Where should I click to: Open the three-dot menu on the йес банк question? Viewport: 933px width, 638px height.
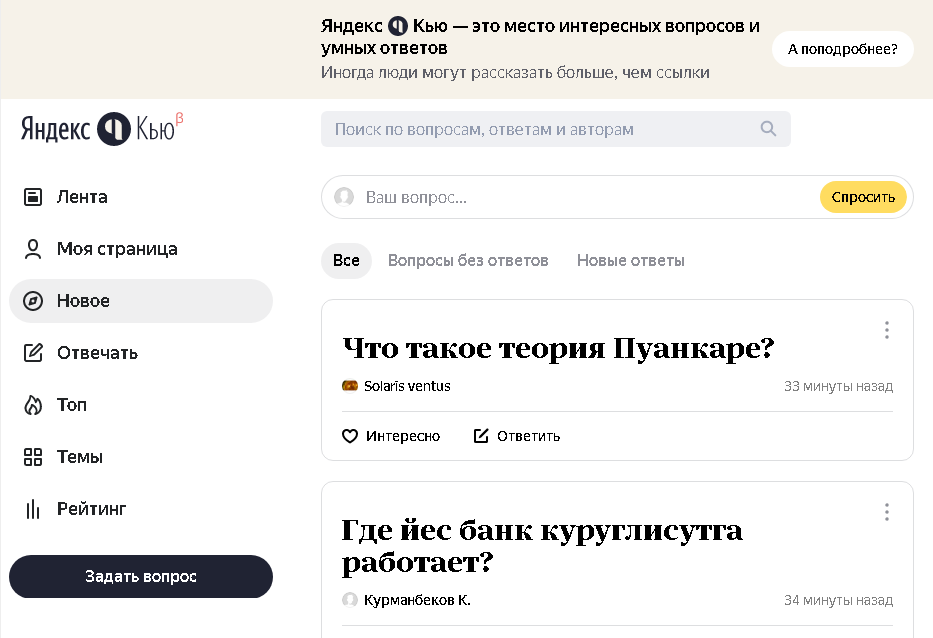click(886, 511)
